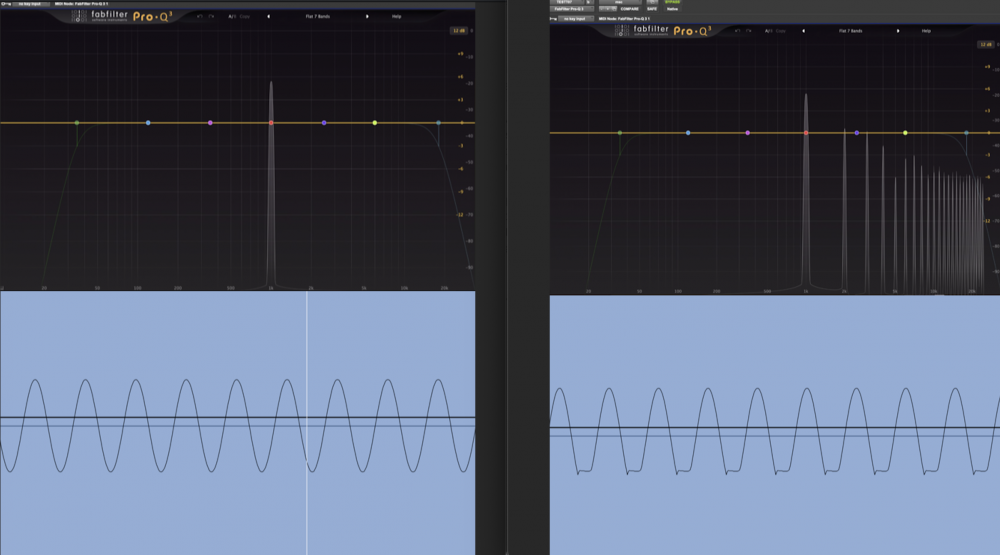Select red band node in left EQ
Image resolution: width=1000 pixels, height=555 pixels.
tap(271, 122)
